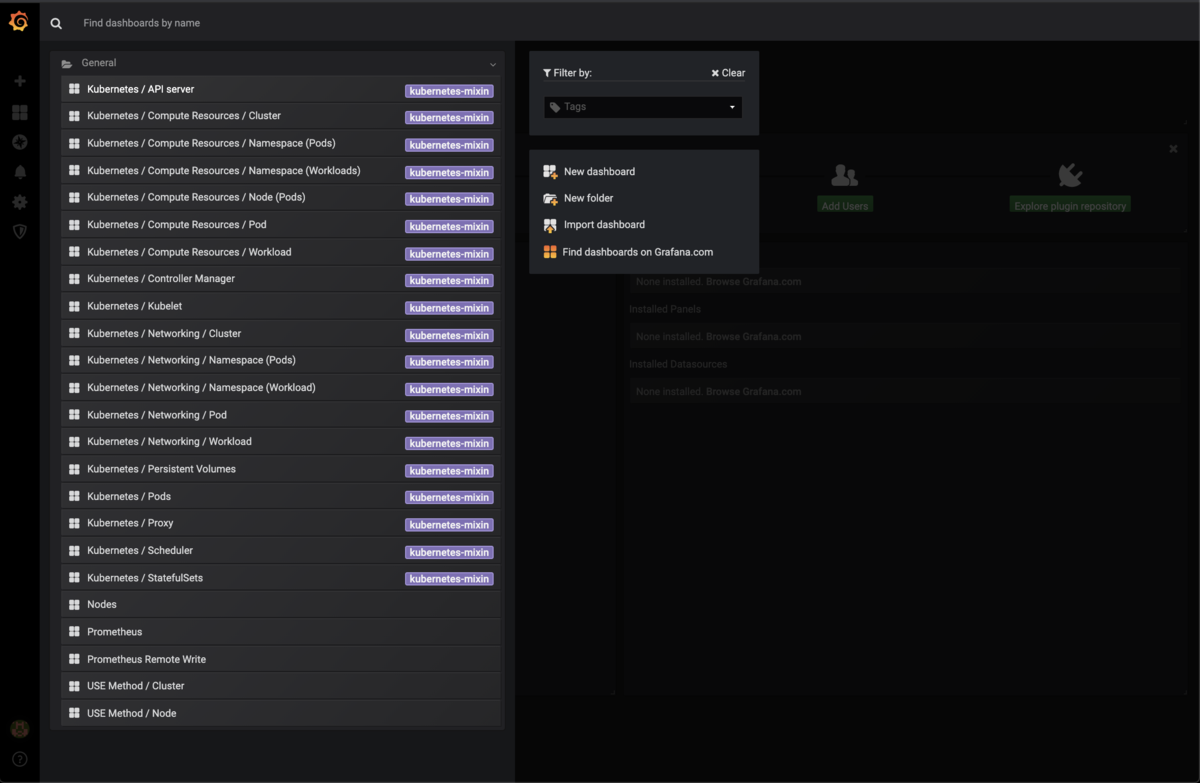
Task: Click the user avatar in the sidebar
Action: tap(19, 729)
